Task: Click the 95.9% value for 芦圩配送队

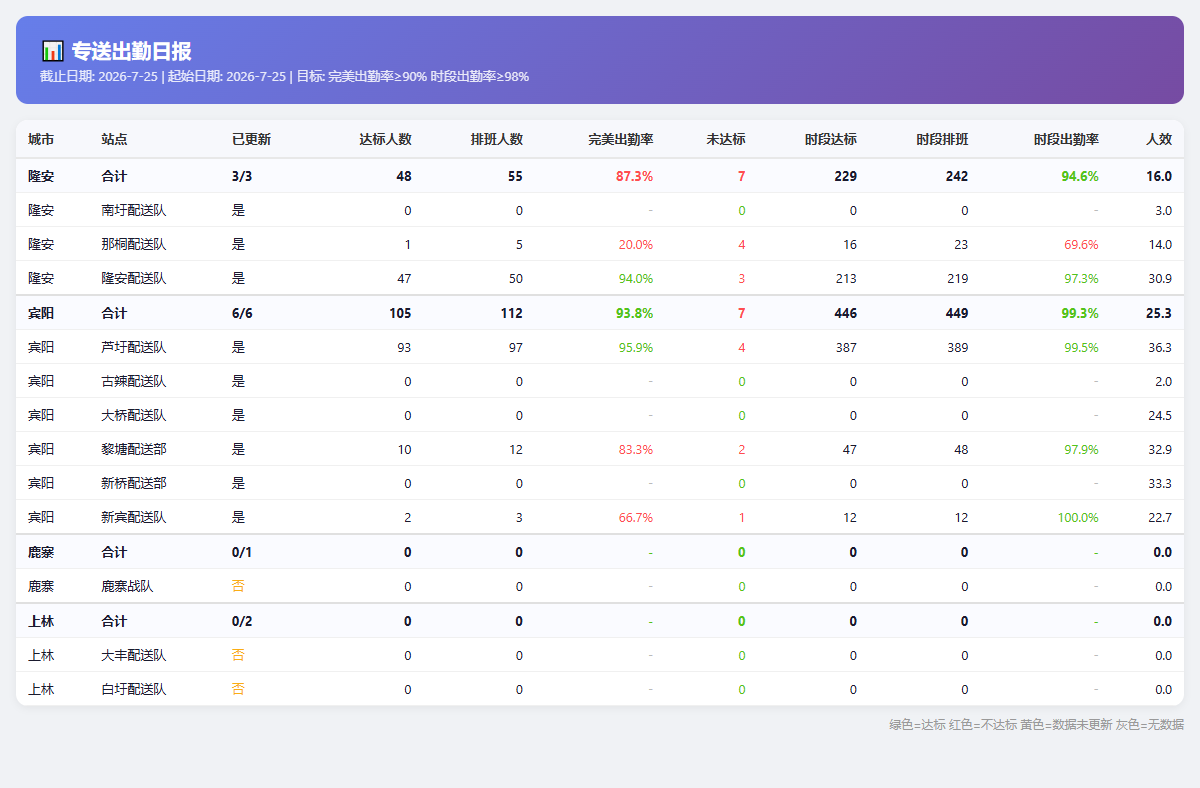Action: pos(636,347)
